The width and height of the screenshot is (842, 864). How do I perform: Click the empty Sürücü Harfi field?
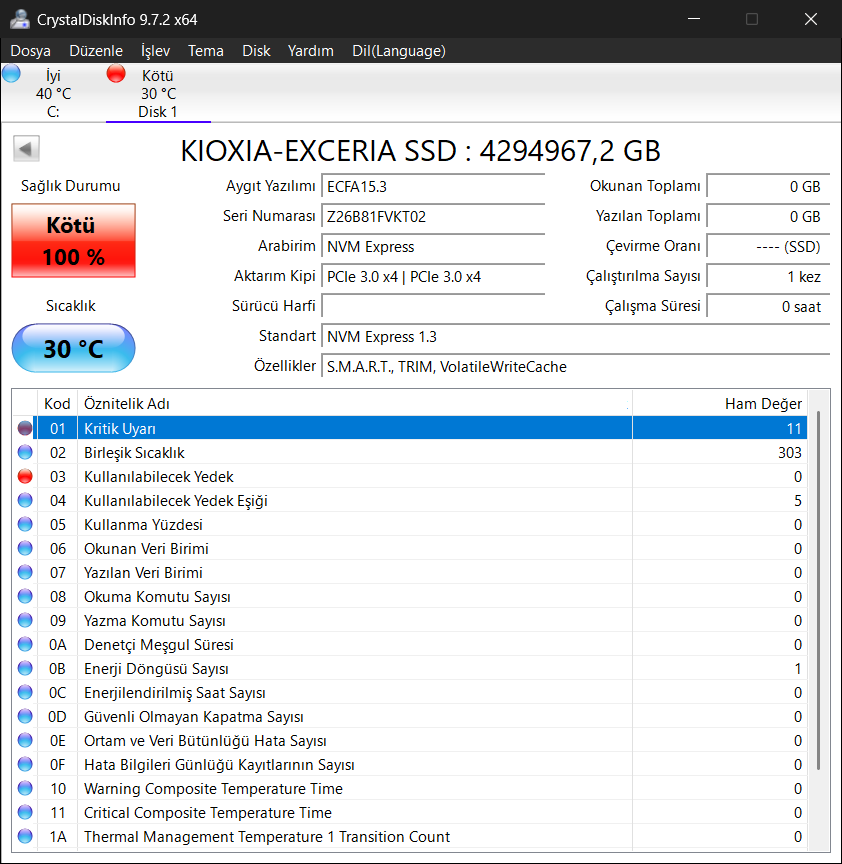tap(433, 306)
